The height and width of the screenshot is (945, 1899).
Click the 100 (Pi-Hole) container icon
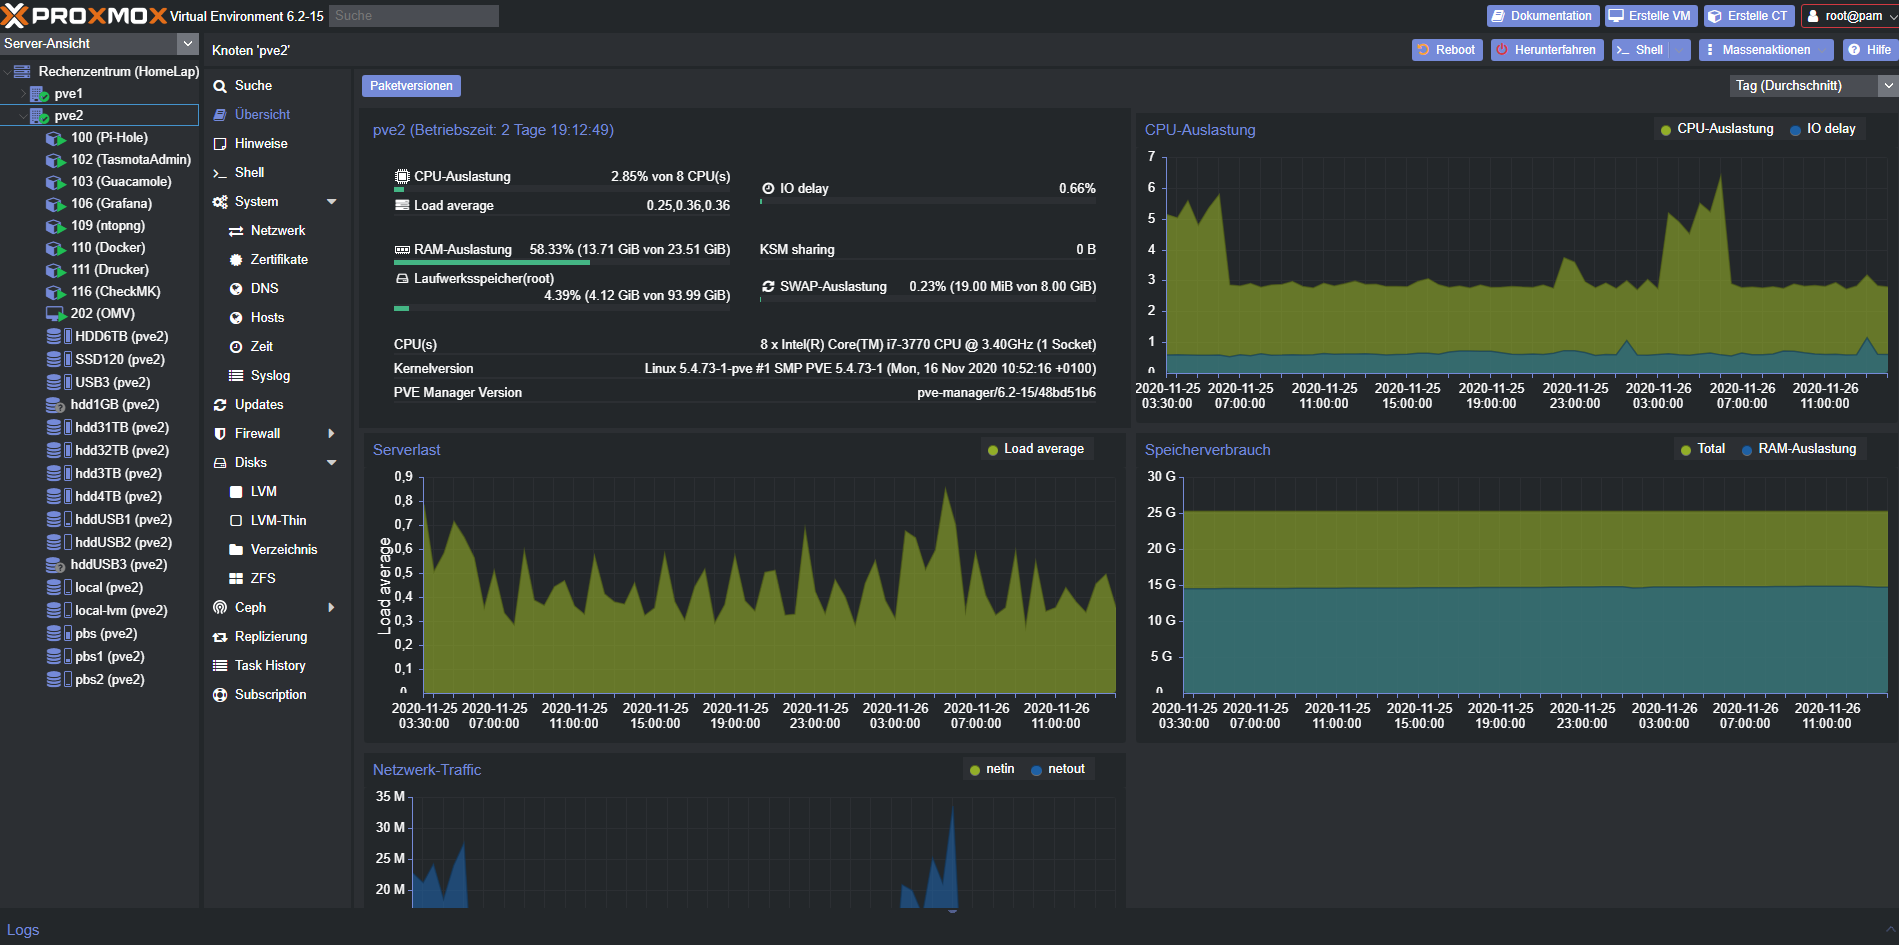pyautogui.click(x=56, y=138)
